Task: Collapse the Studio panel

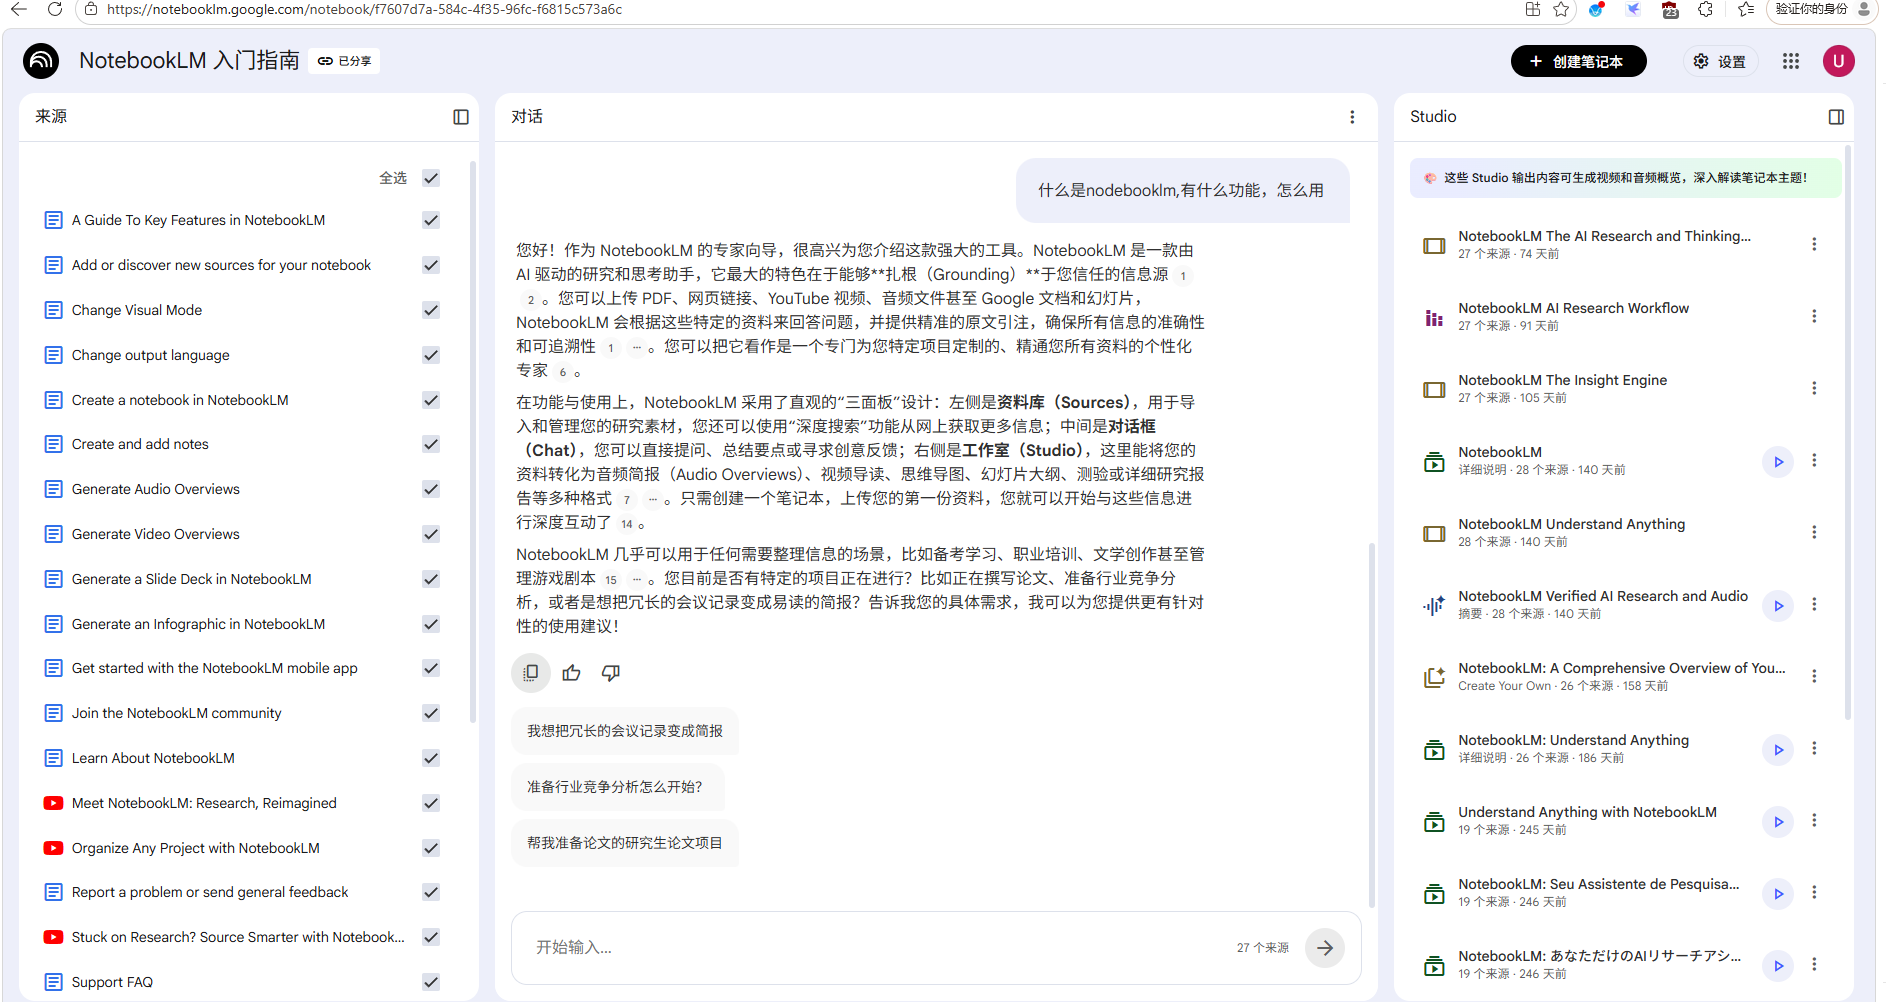Action: 1836,117
